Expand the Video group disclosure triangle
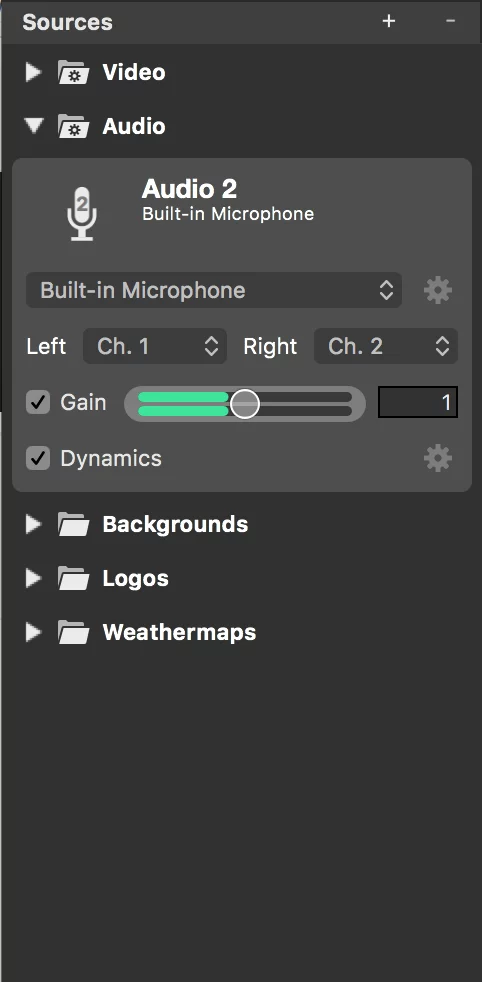The width and height of the screenshot is (482, 982). (x=33, y=73)
